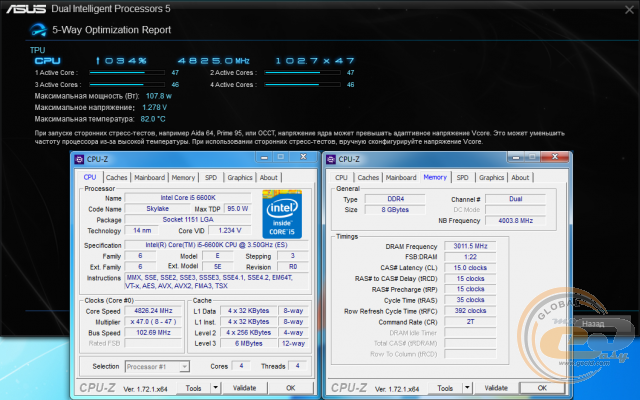Viewport: 640px width, 400px height.
Task: Open About tab in right CPU-Z
Action: tap(520, 178)
